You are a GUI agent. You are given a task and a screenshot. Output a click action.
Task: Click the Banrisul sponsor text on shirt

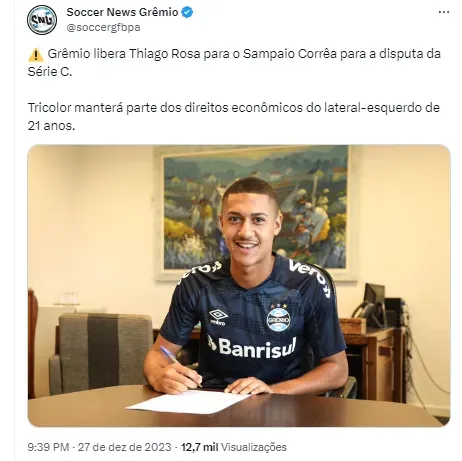(251, 347)
